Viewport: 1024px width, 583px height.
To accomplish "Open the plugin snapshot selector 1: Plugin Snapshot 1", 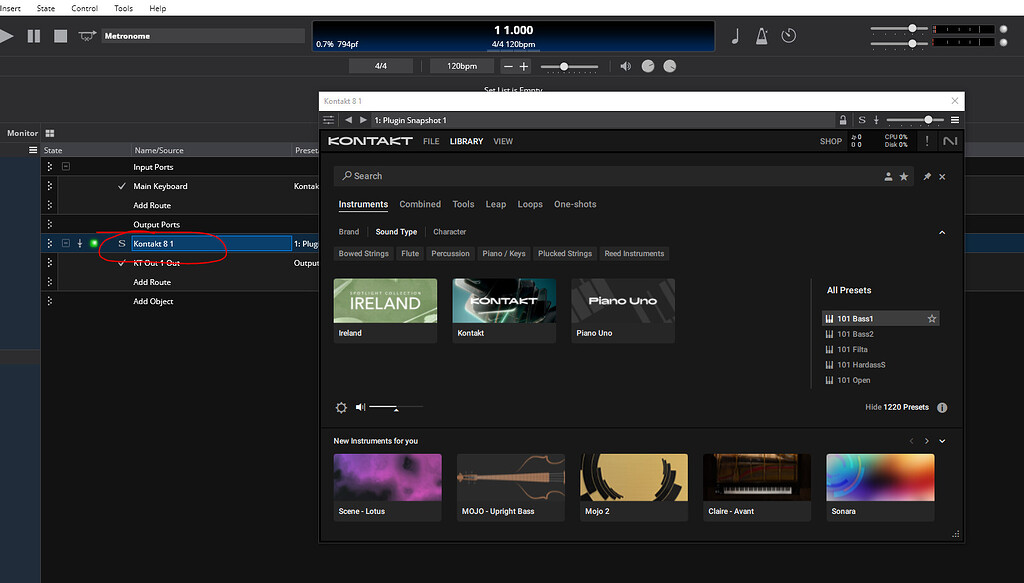I will click(601, 120).
